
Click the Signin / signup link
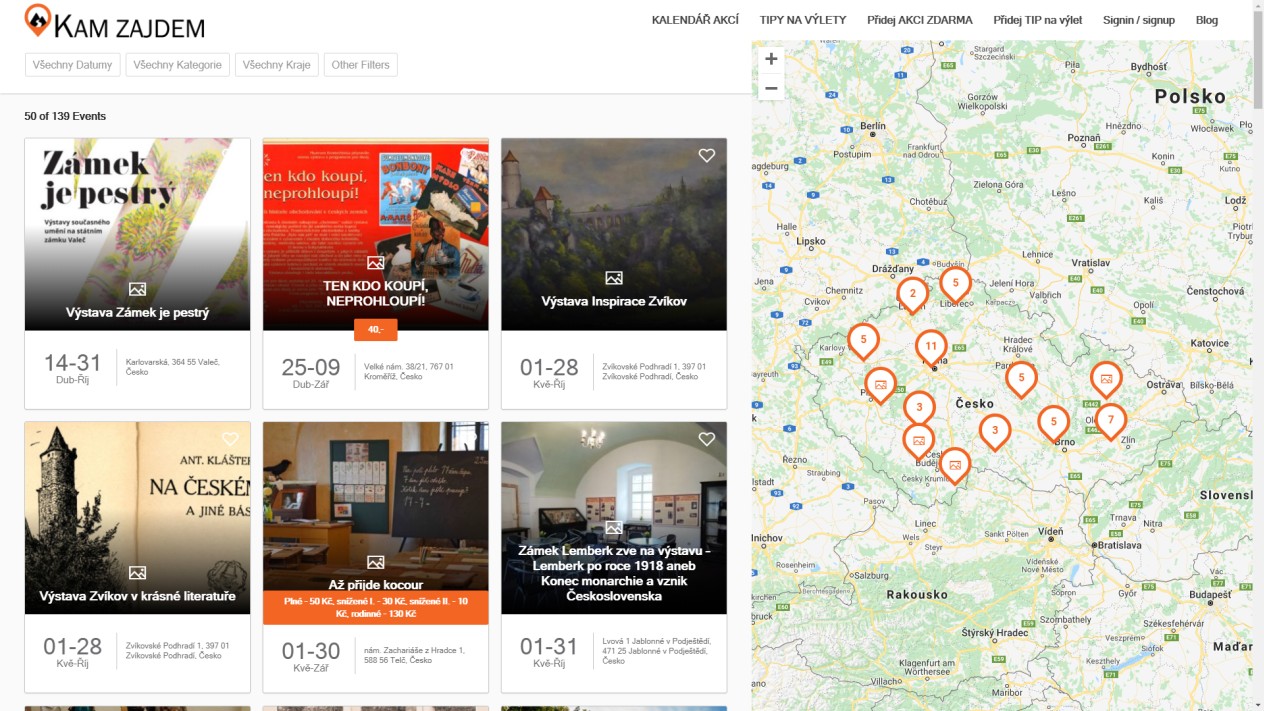pyautogui.click(x=1138, y=20)
